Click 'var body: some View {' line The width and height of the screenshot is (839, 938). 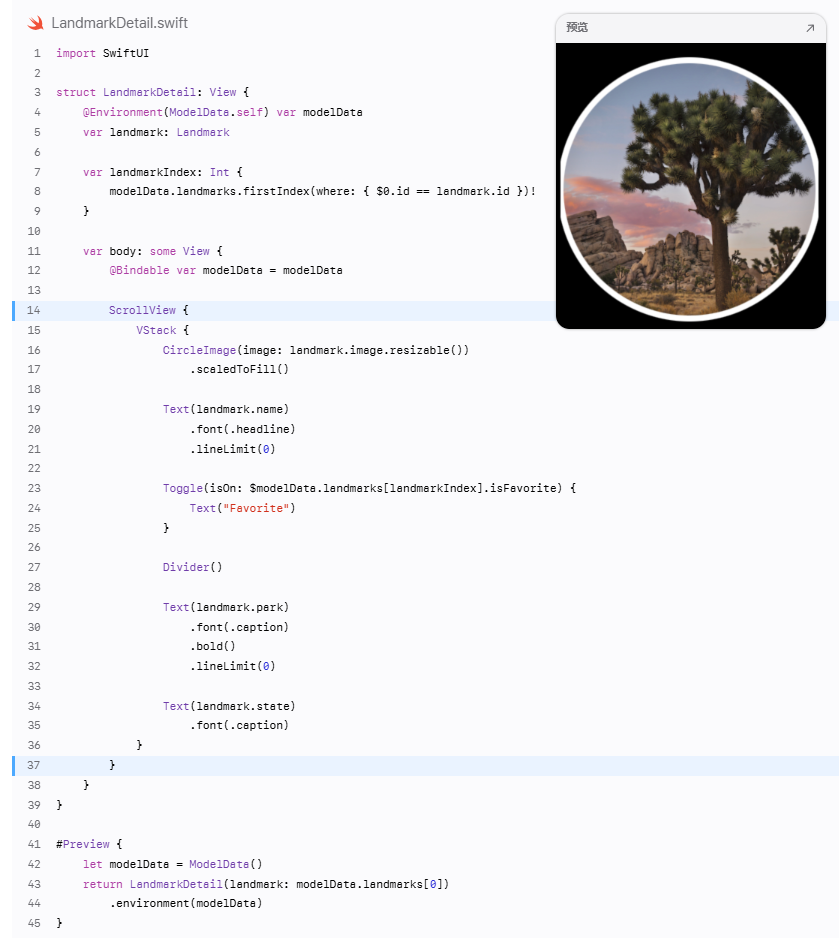pos(152,251)
